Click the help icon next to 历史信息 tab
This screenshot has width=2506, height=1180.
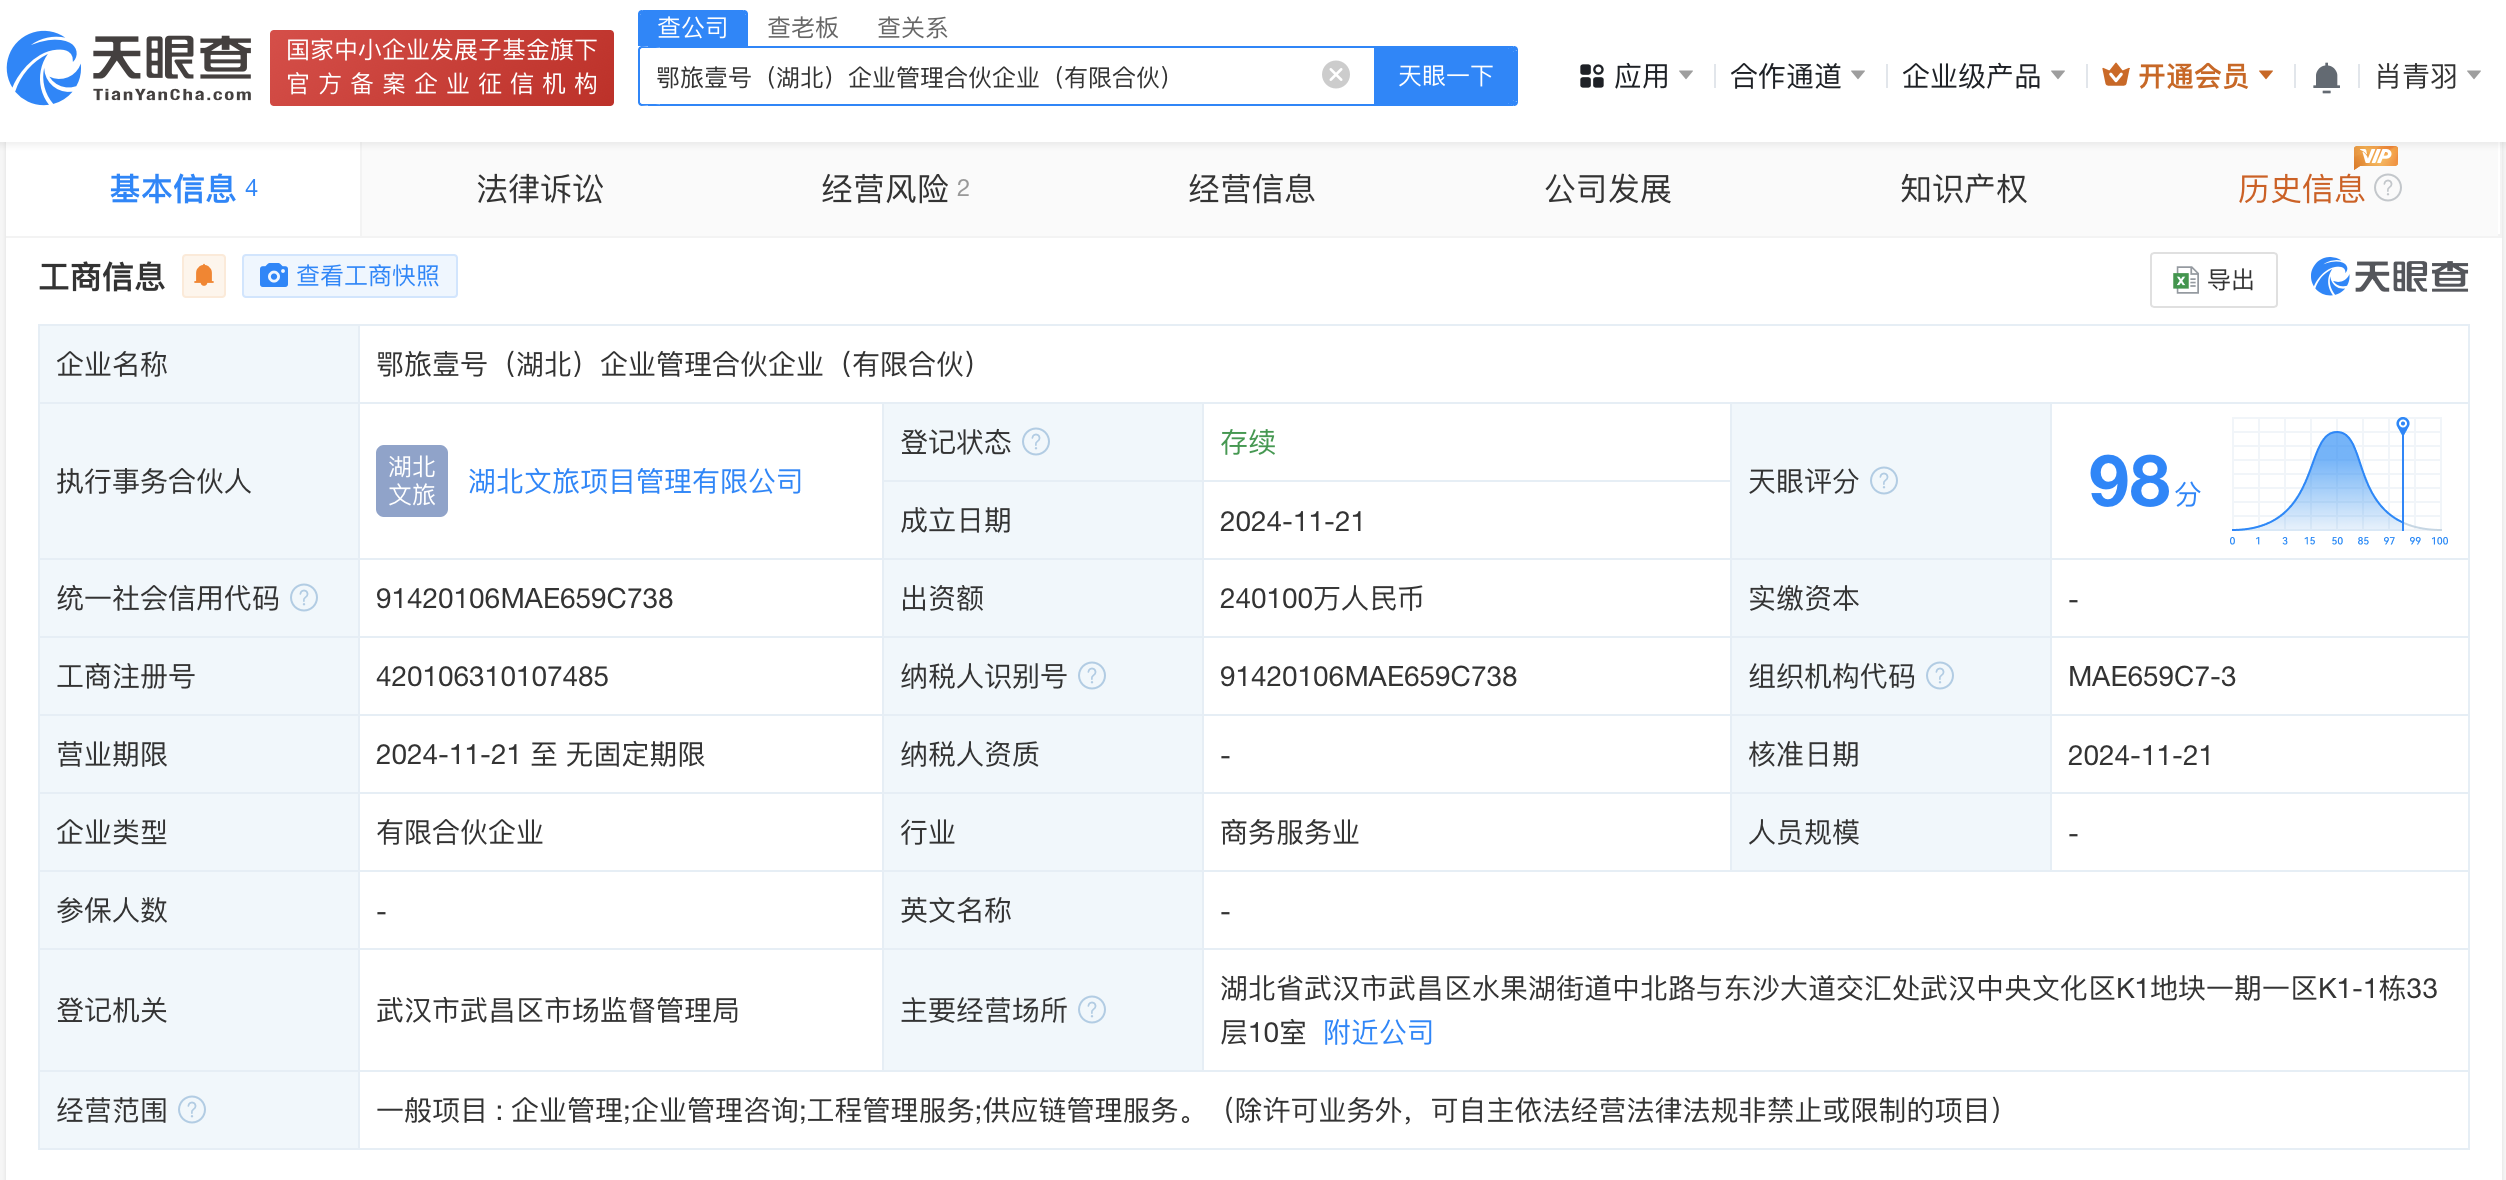pos(2388,188)
